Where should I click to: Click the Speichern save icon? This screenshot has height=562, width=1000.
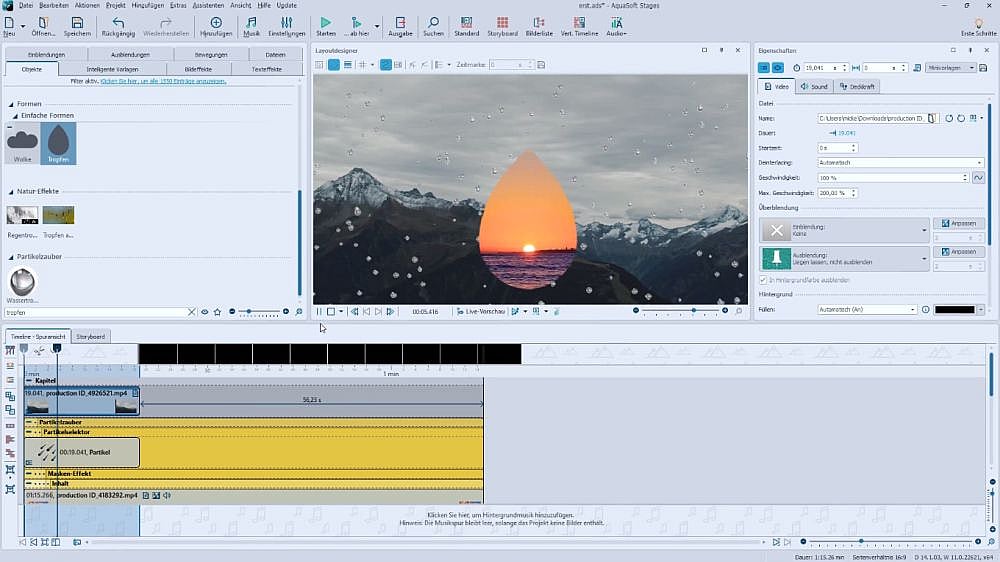77,23
